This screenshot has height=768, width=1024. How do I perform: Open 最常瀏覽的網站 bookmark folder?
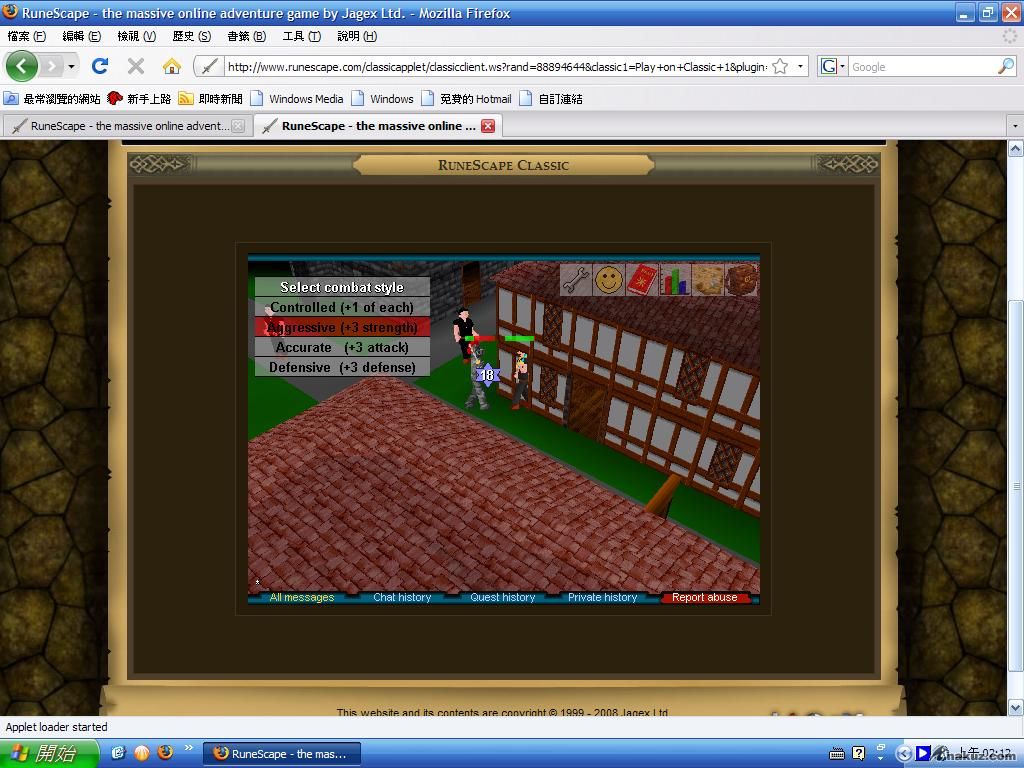(x=52, y=99)
